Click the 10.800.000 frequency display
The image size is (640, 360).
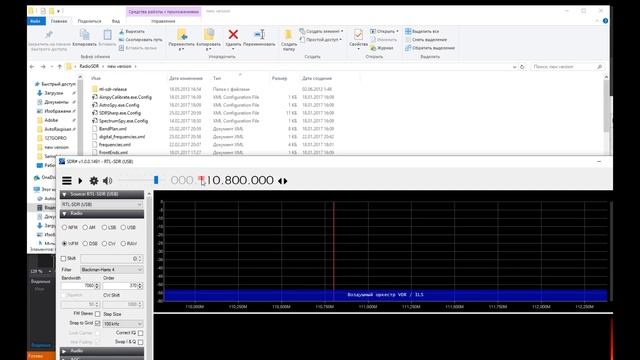click(x=240, y=180)
